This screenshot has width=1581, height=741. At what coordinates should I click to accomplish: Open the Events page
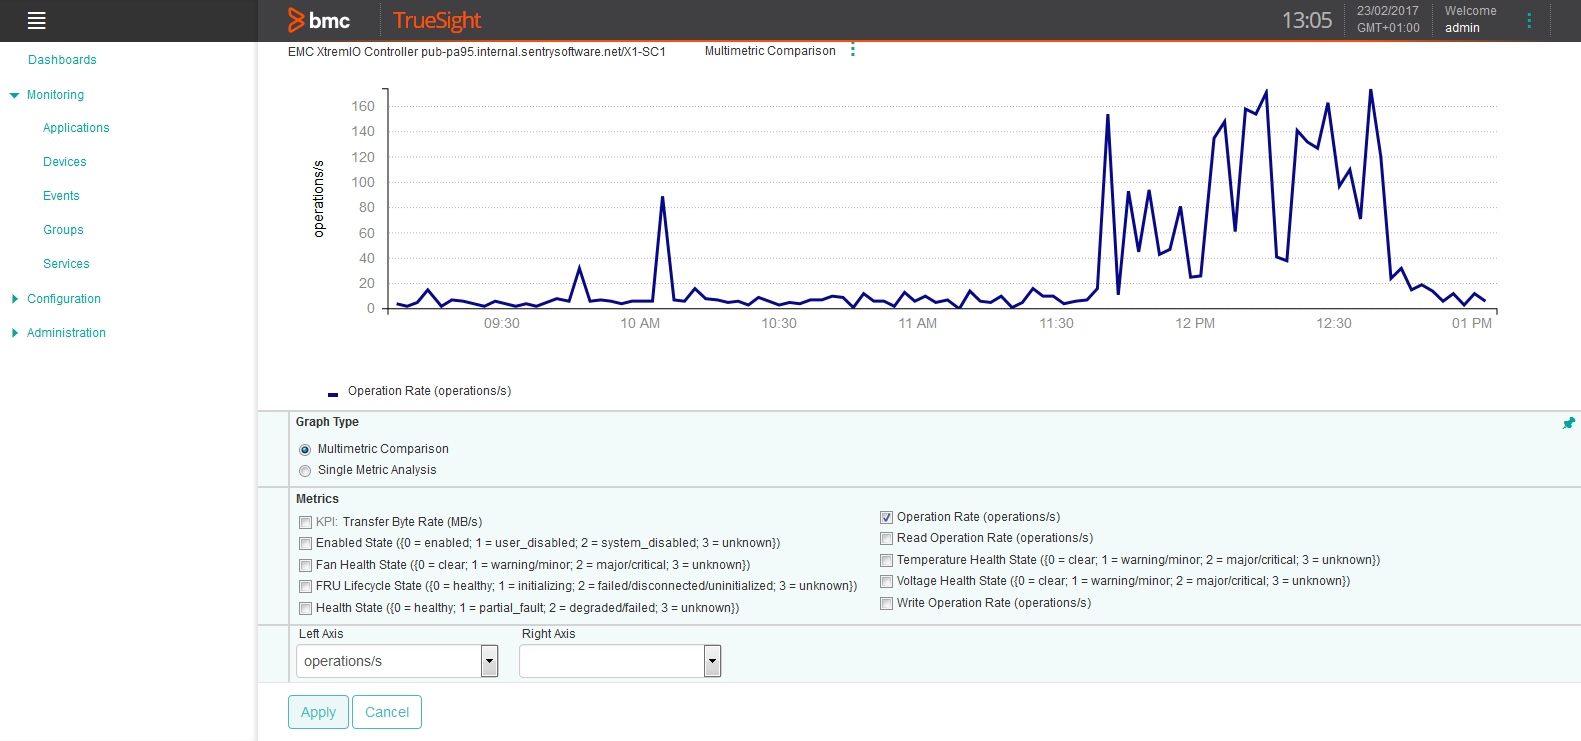(61, 196)
